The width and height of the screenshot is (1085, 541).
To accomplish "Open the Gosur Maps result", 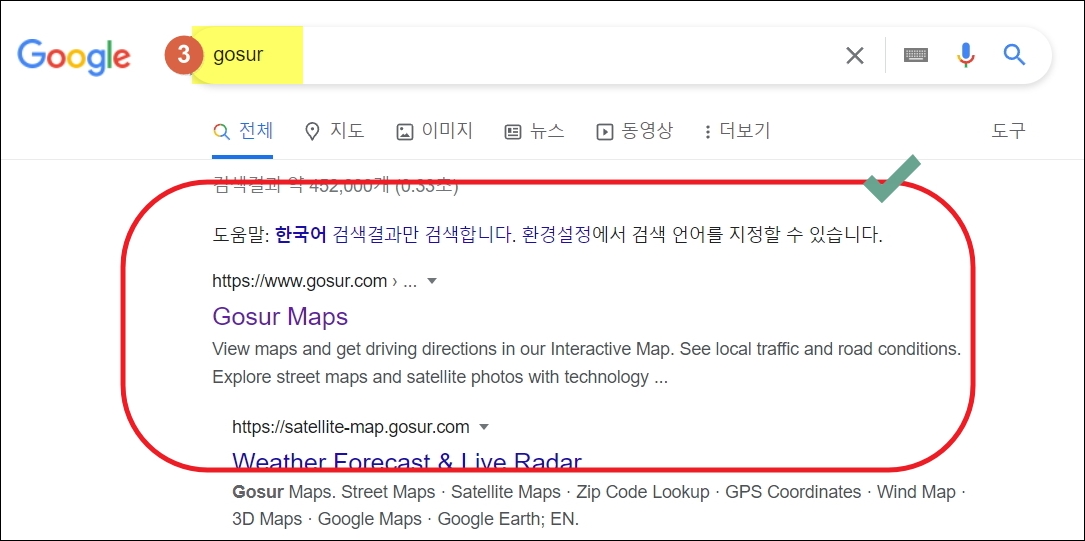I will 280,316.
